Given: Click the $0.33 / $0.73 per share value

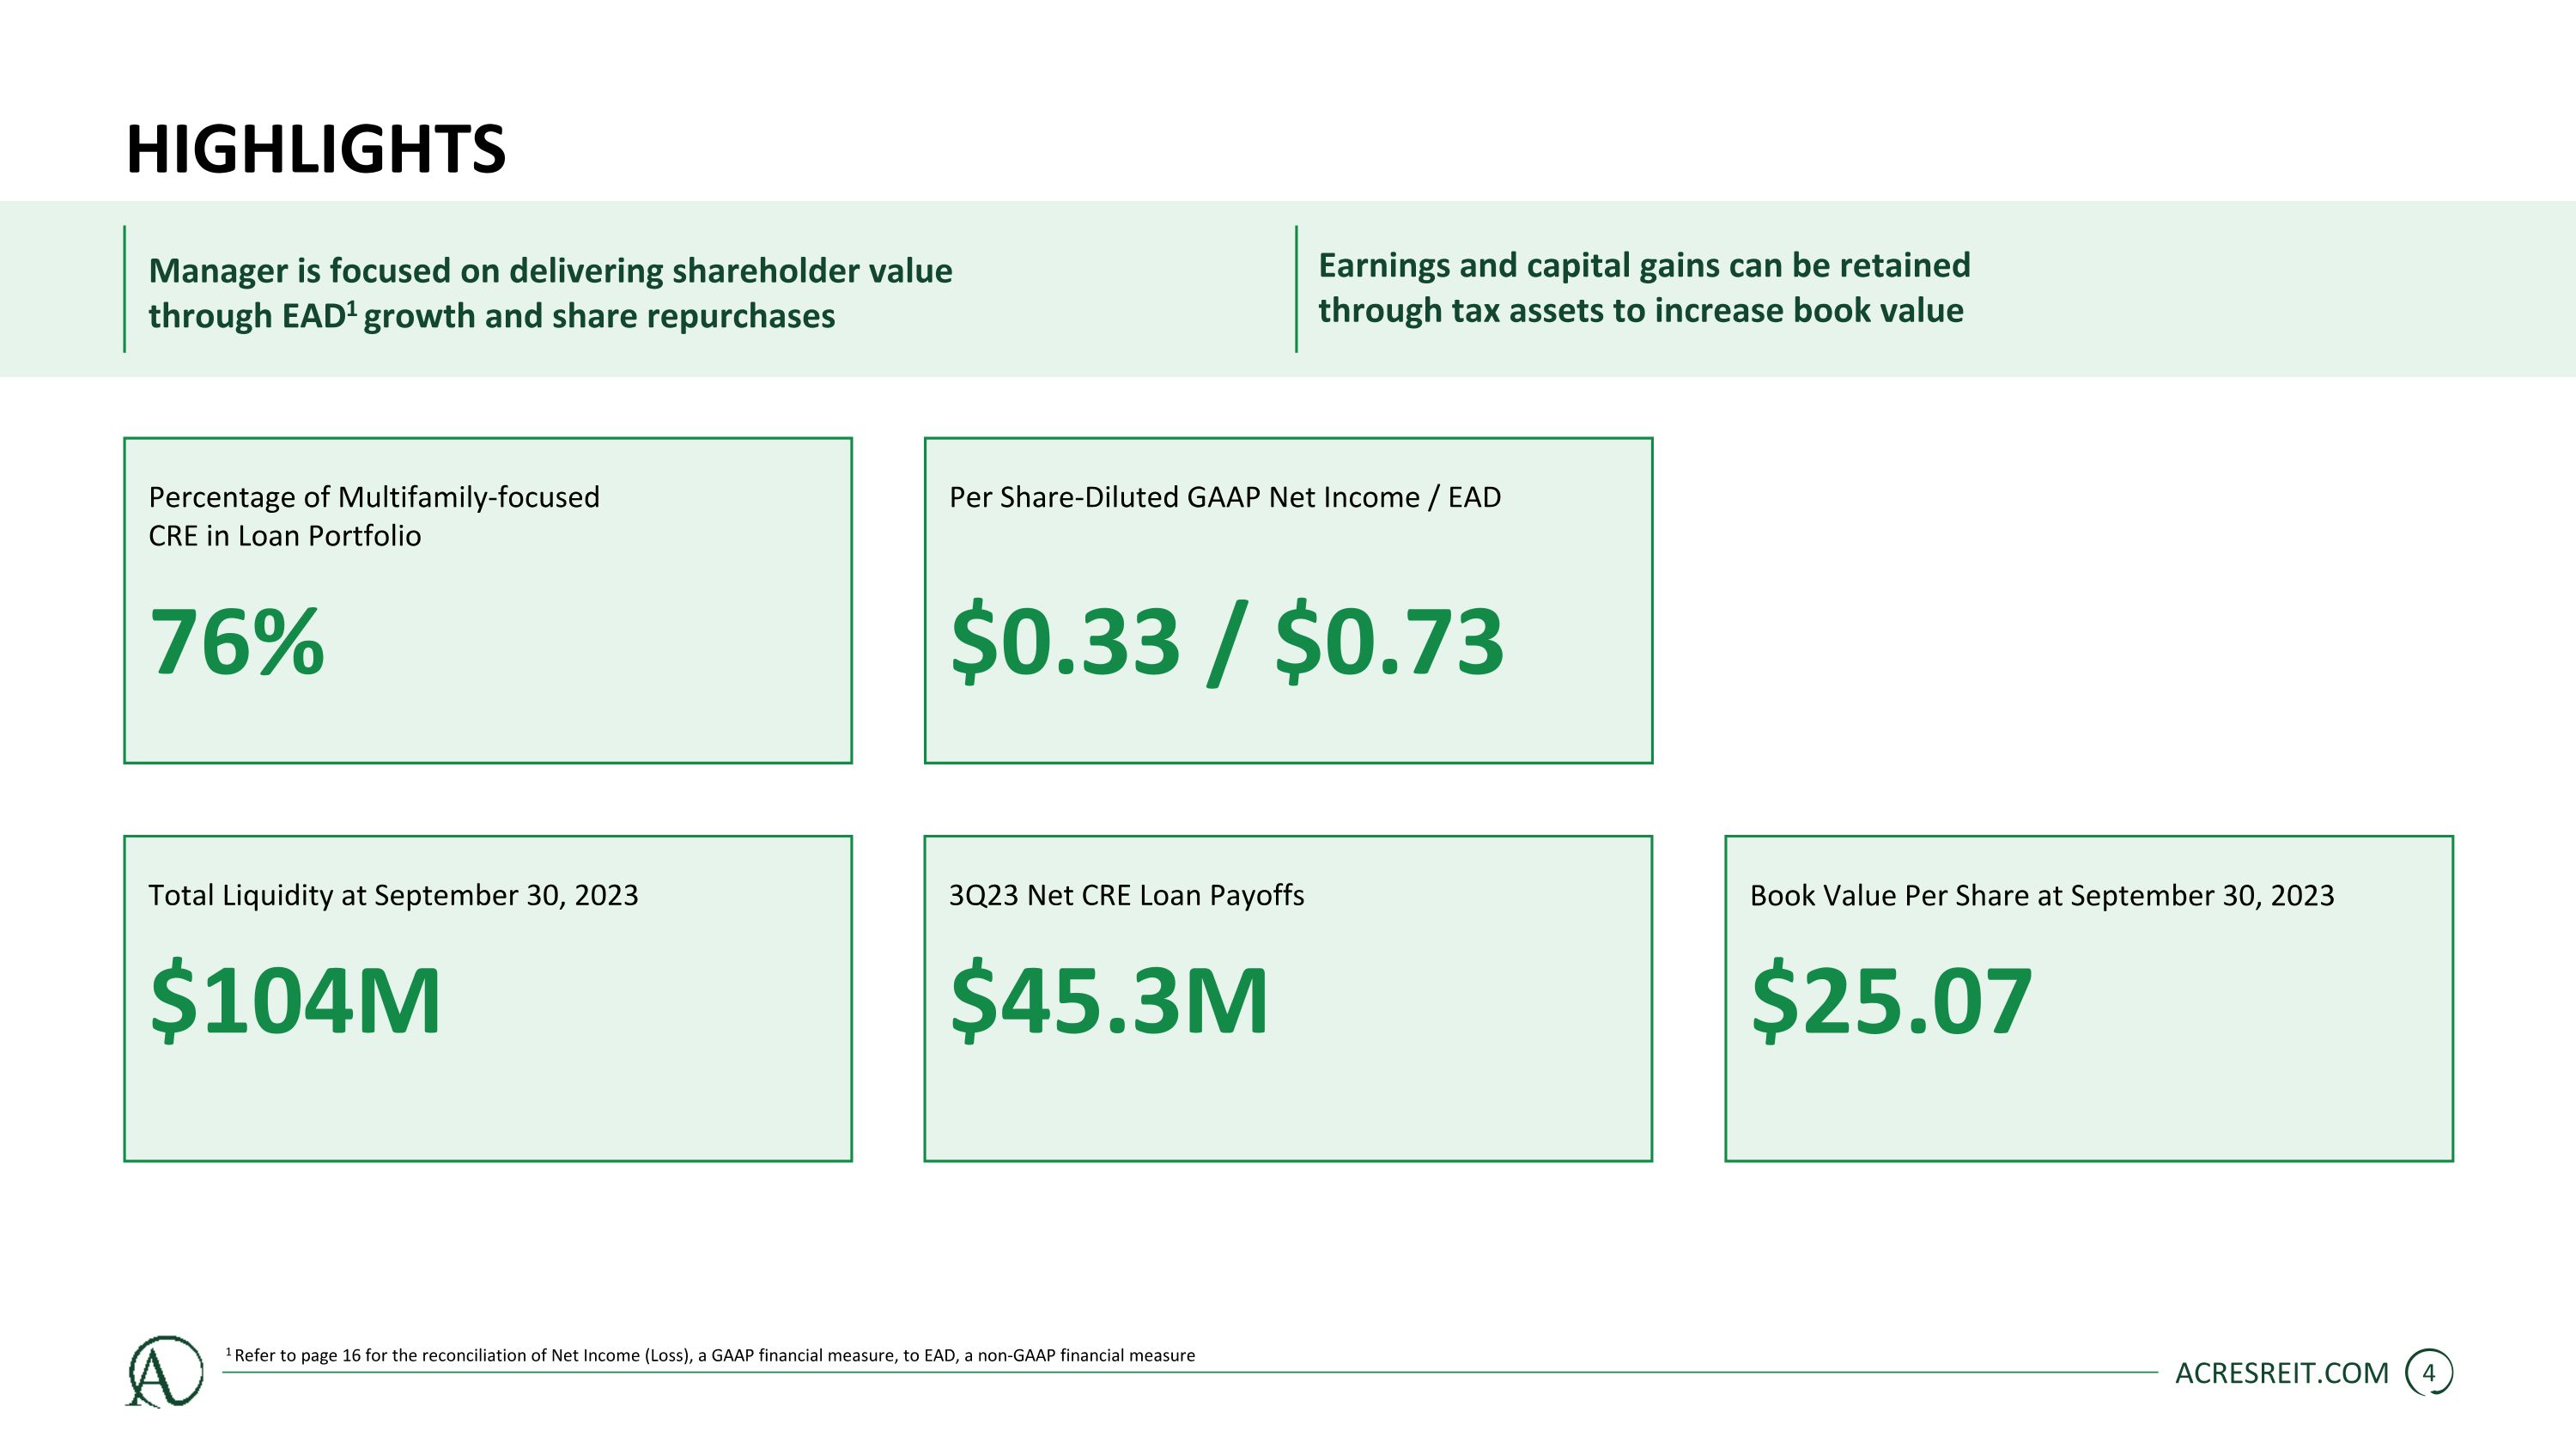Looking at the screenshot, I should (x=1227, y=642).
